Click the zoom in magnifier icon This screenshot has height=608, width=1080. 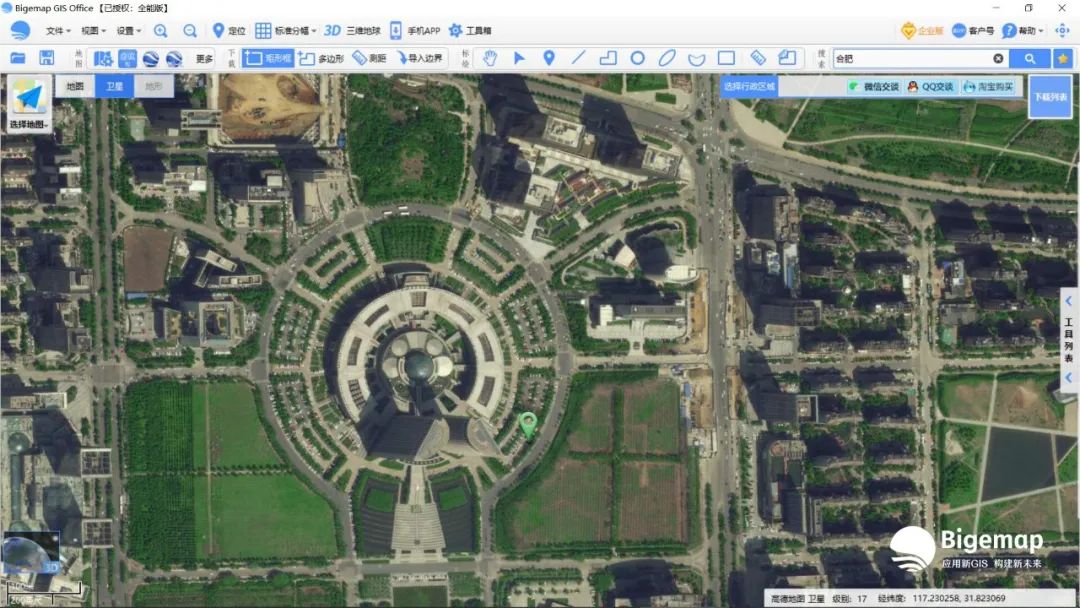[x=160, y=30]
